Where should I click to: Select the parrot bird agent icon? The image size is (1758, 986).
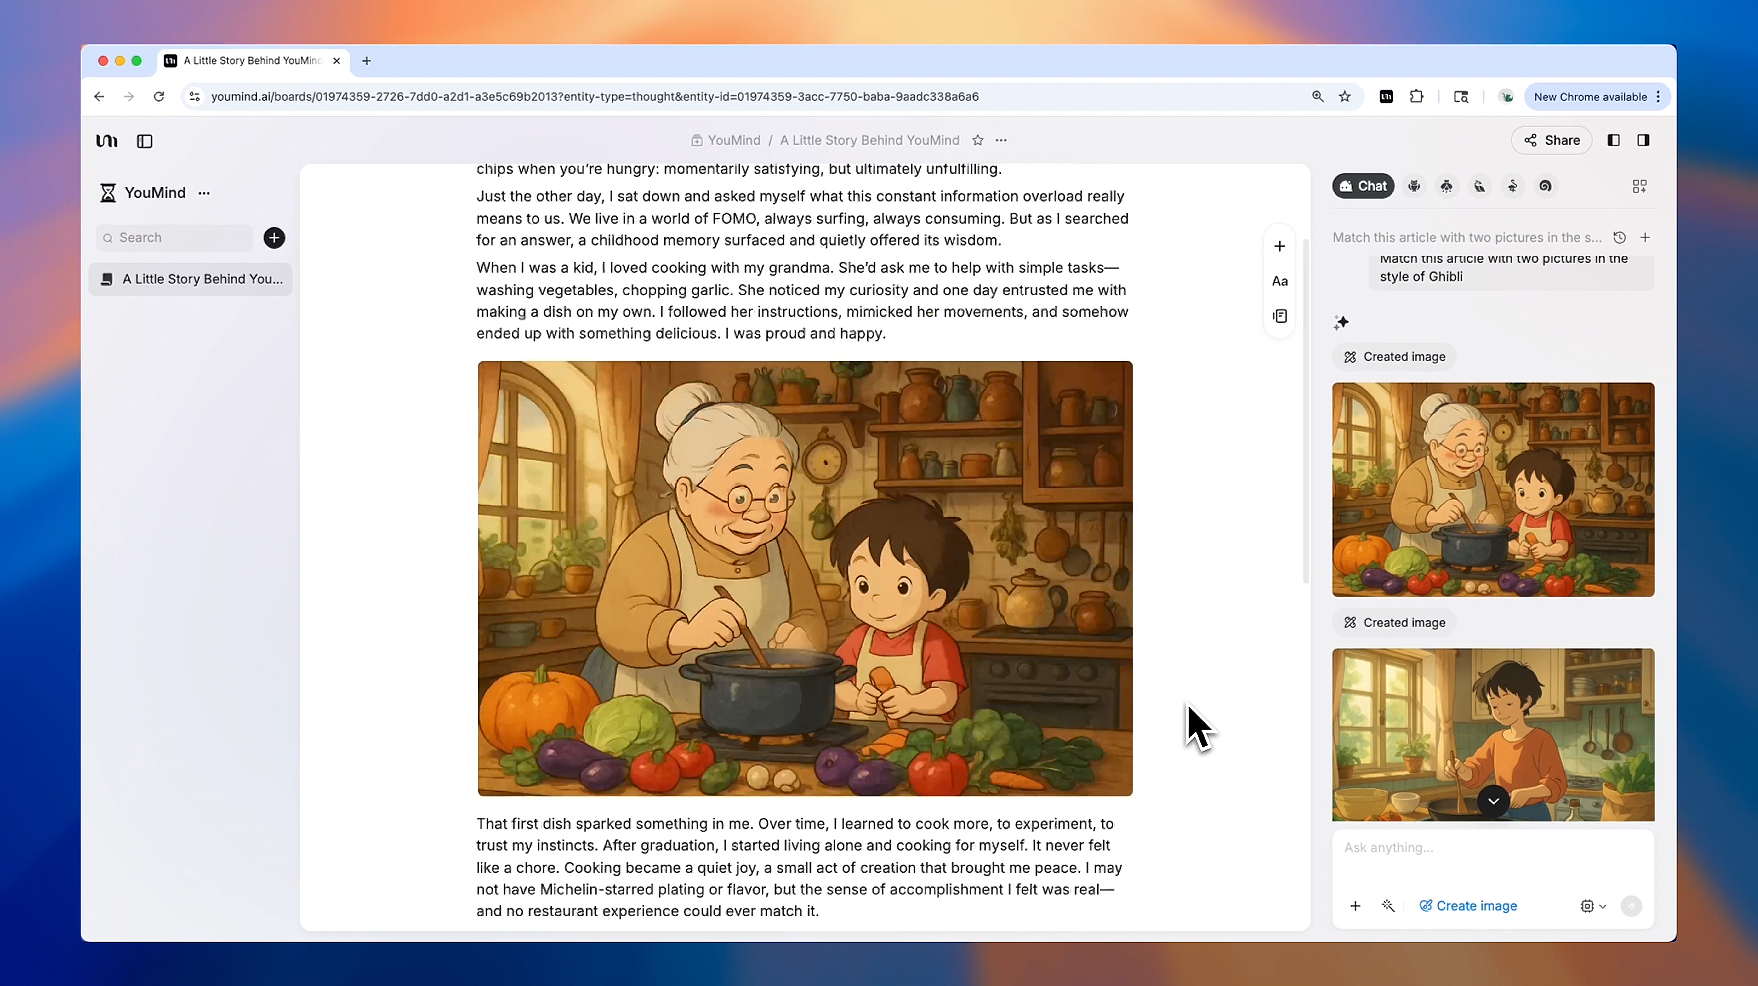(1480, 186)
